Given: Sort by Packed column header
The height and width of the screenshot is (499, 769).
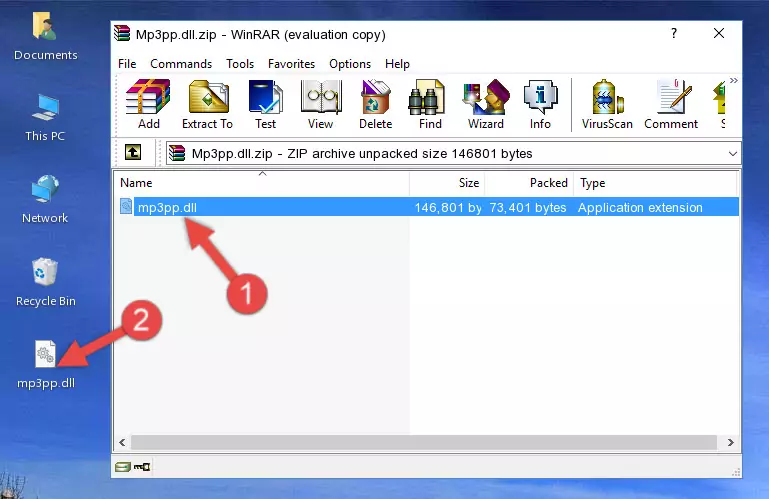Looking at the screenshot, I should pyautogui.click(x=528, y=183).
